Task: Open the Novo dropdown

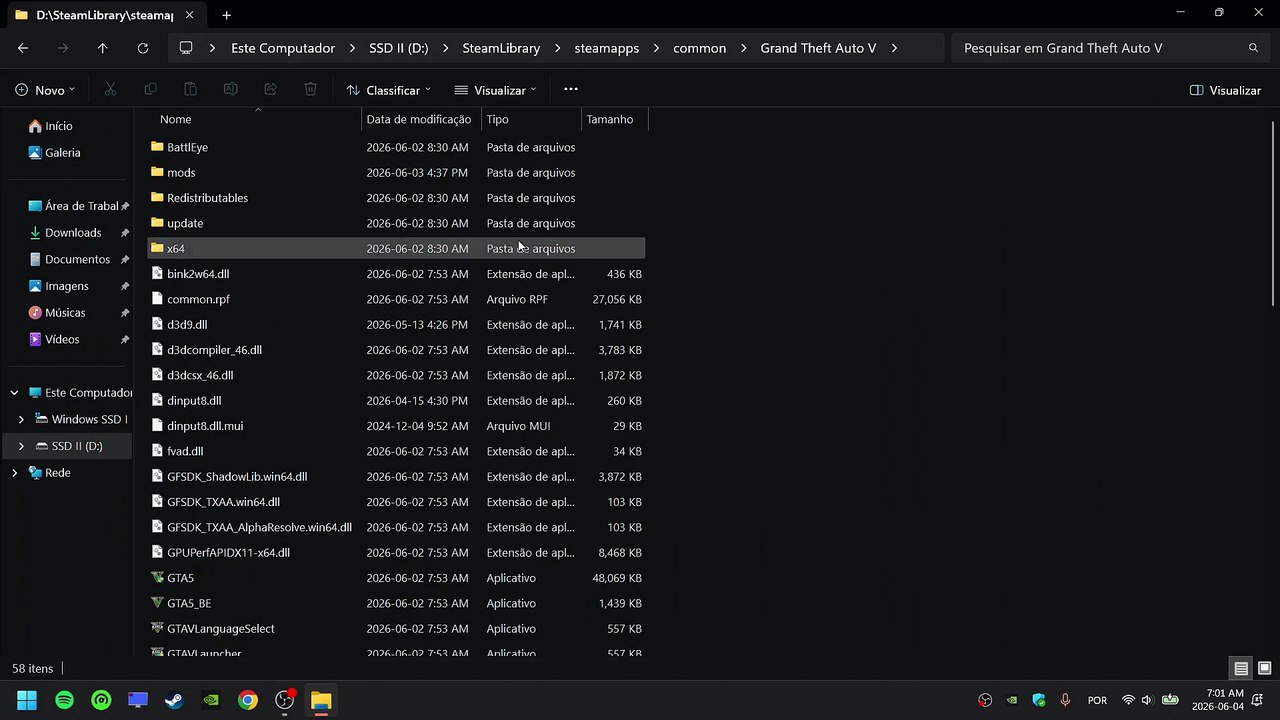Action: (45, 90)
